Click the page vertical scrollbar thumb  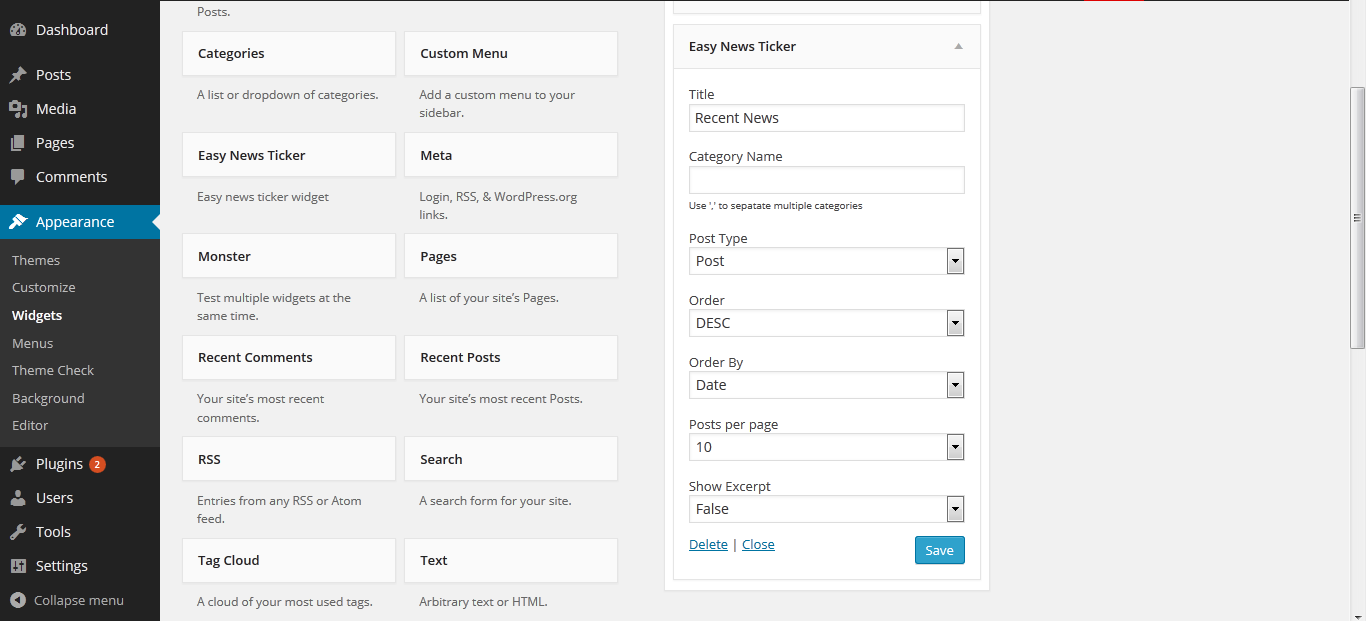[1357, 217]
